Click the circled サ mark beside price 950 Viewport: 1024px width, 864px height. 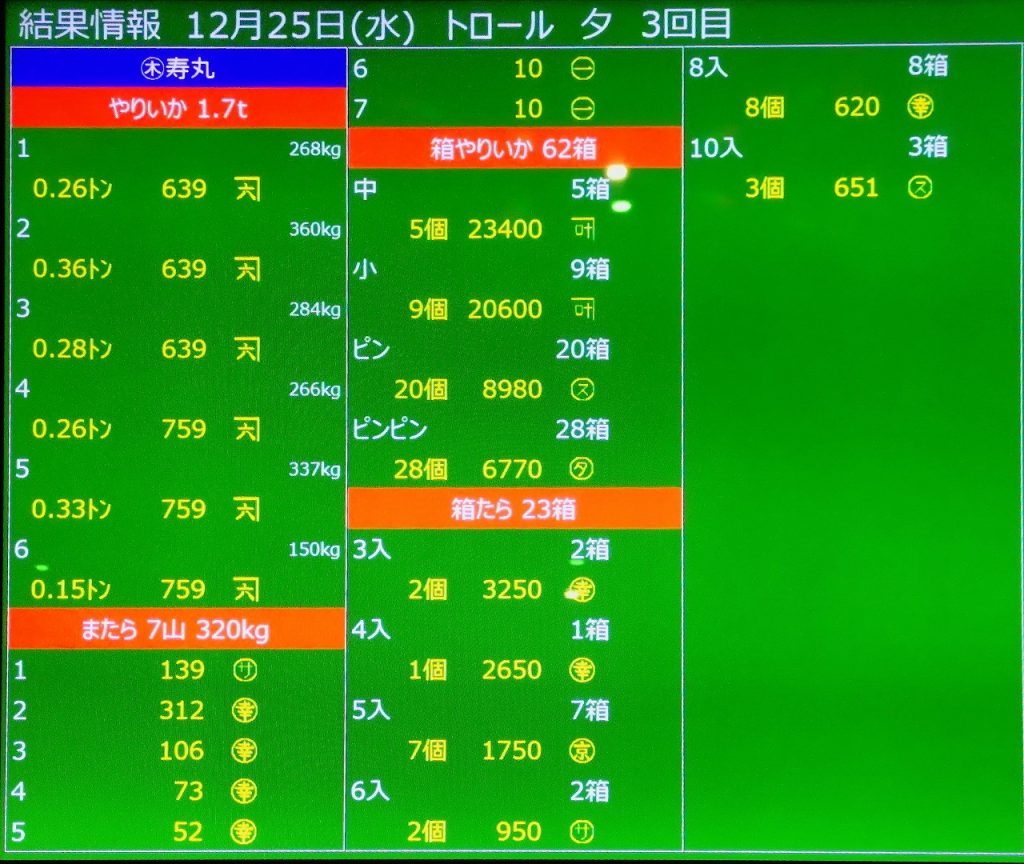point(581,831)
